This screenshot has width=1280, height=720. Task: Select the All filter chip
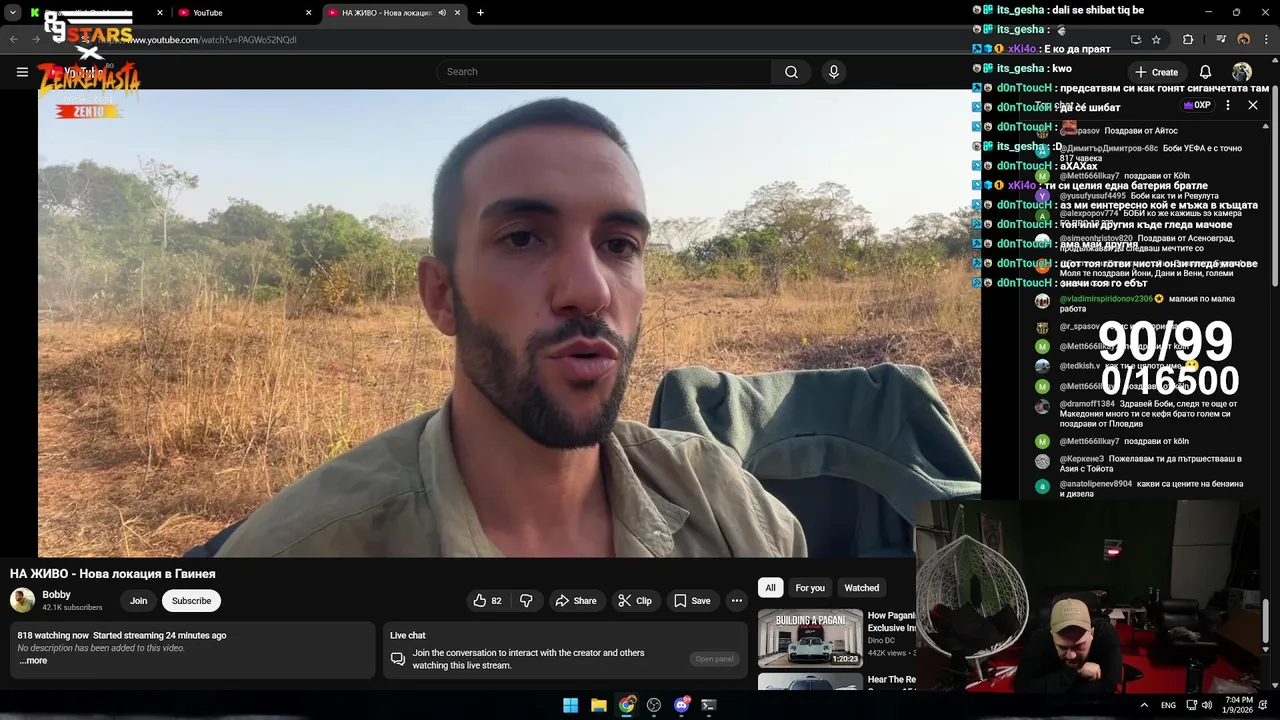[770, 588]
